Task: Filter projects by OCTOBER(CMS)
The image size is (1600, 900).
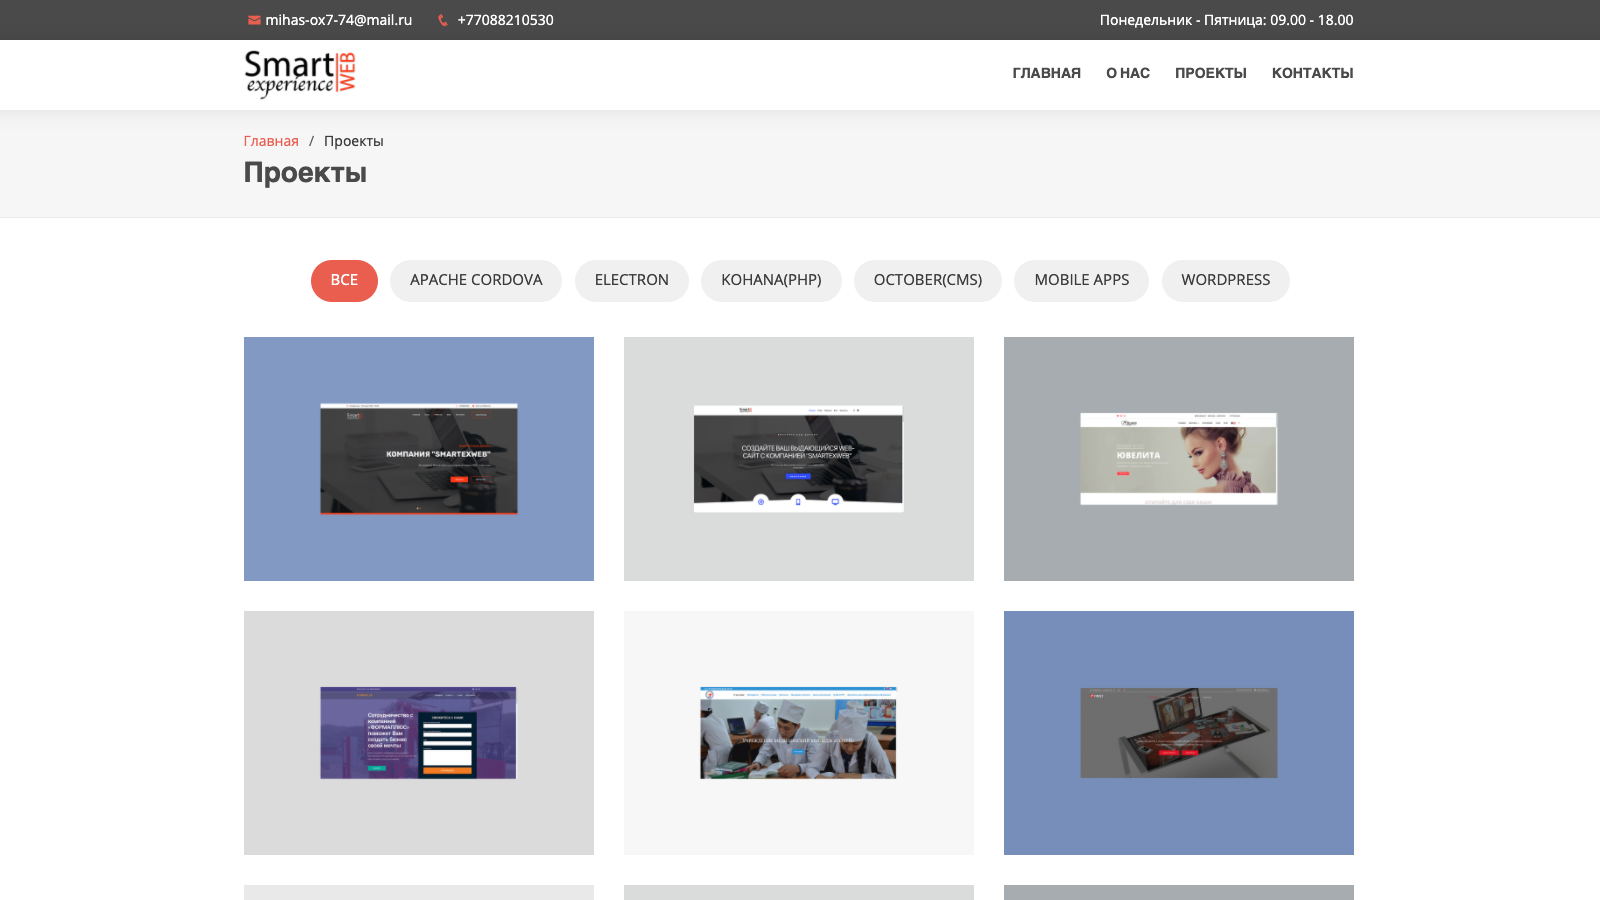Action: (x=927, y=280)
